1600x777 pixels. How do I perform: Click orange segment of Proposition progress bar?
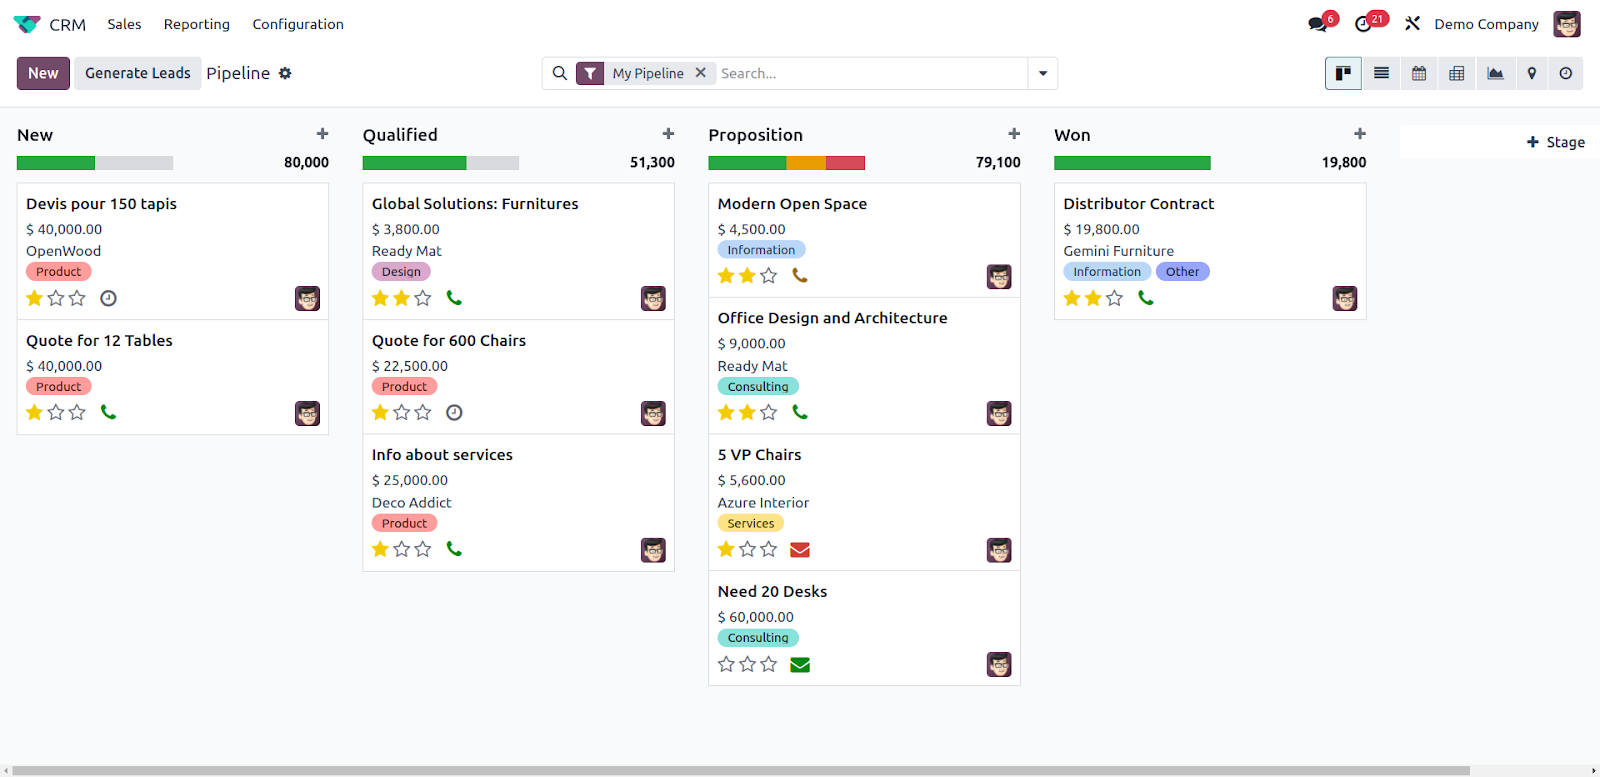pos(806,163)
